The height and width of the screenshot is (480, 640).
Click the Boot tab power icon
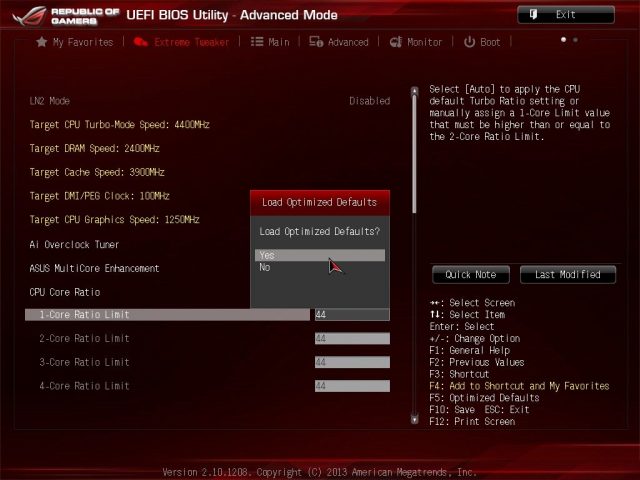[x=469, y=42]
